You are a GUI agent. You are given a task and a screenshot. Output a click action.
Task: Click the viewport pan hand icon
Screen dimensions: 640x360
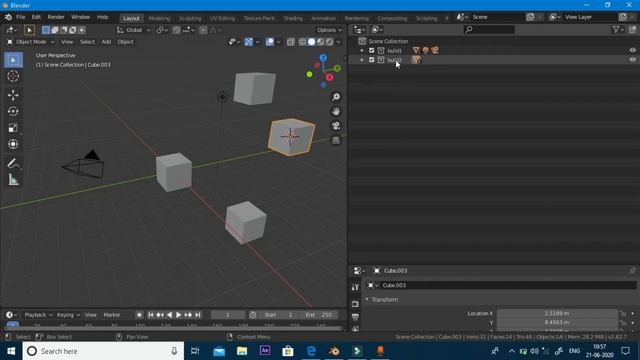[x=336, y=111]
